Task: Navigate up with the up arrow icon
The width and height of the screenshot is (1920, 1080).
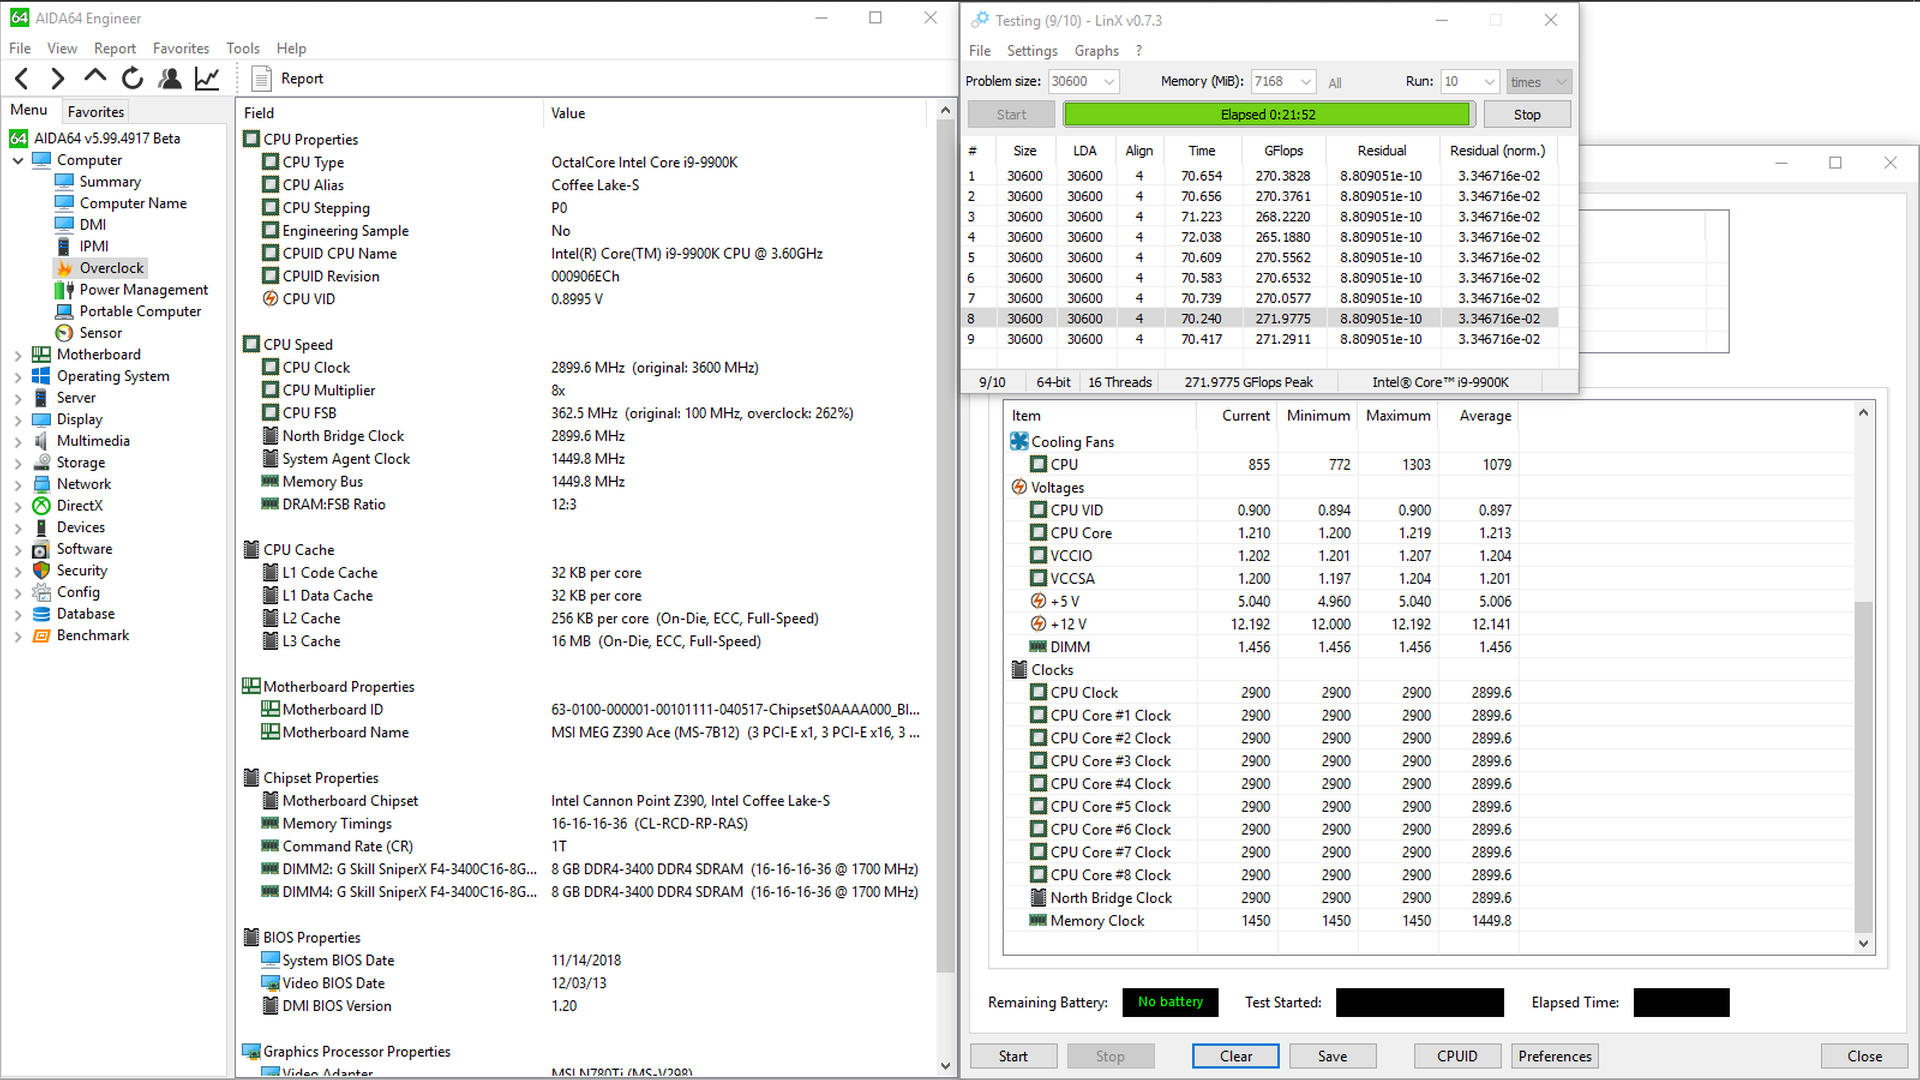Action: (95, 76)
